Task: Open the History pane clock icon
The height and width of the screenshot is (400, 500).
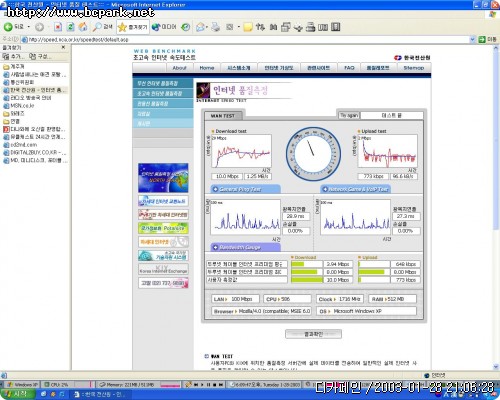Action: click(x=186, y=27)
